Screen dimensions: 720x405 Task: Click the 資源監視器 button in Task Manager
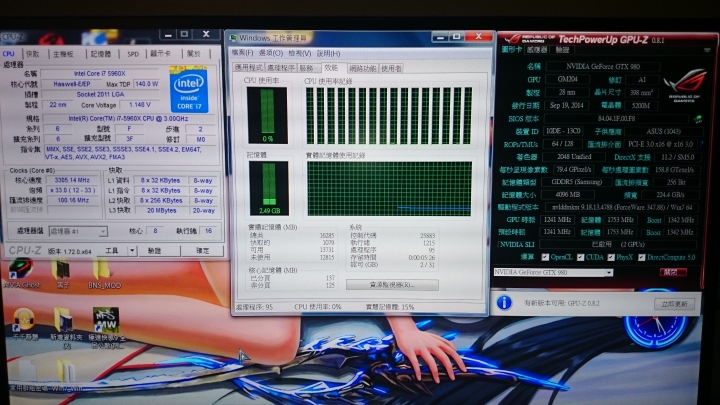click(392, 285)
